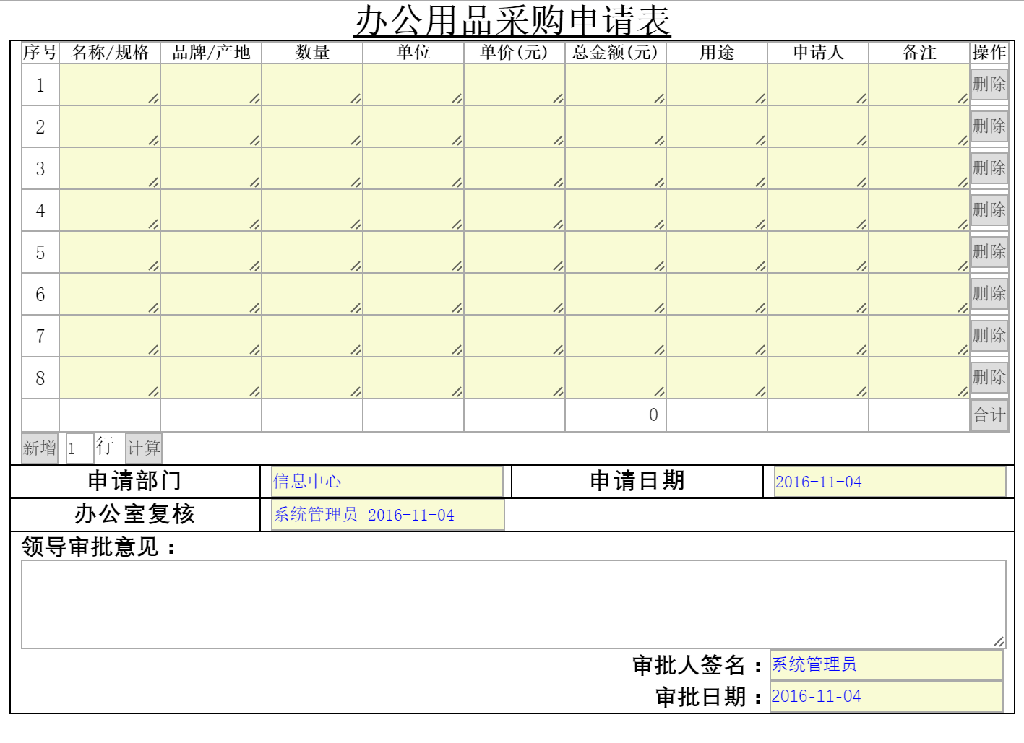Click 删除 button for row 1
Screen dimensions: 1024x743
pos(989,84)
